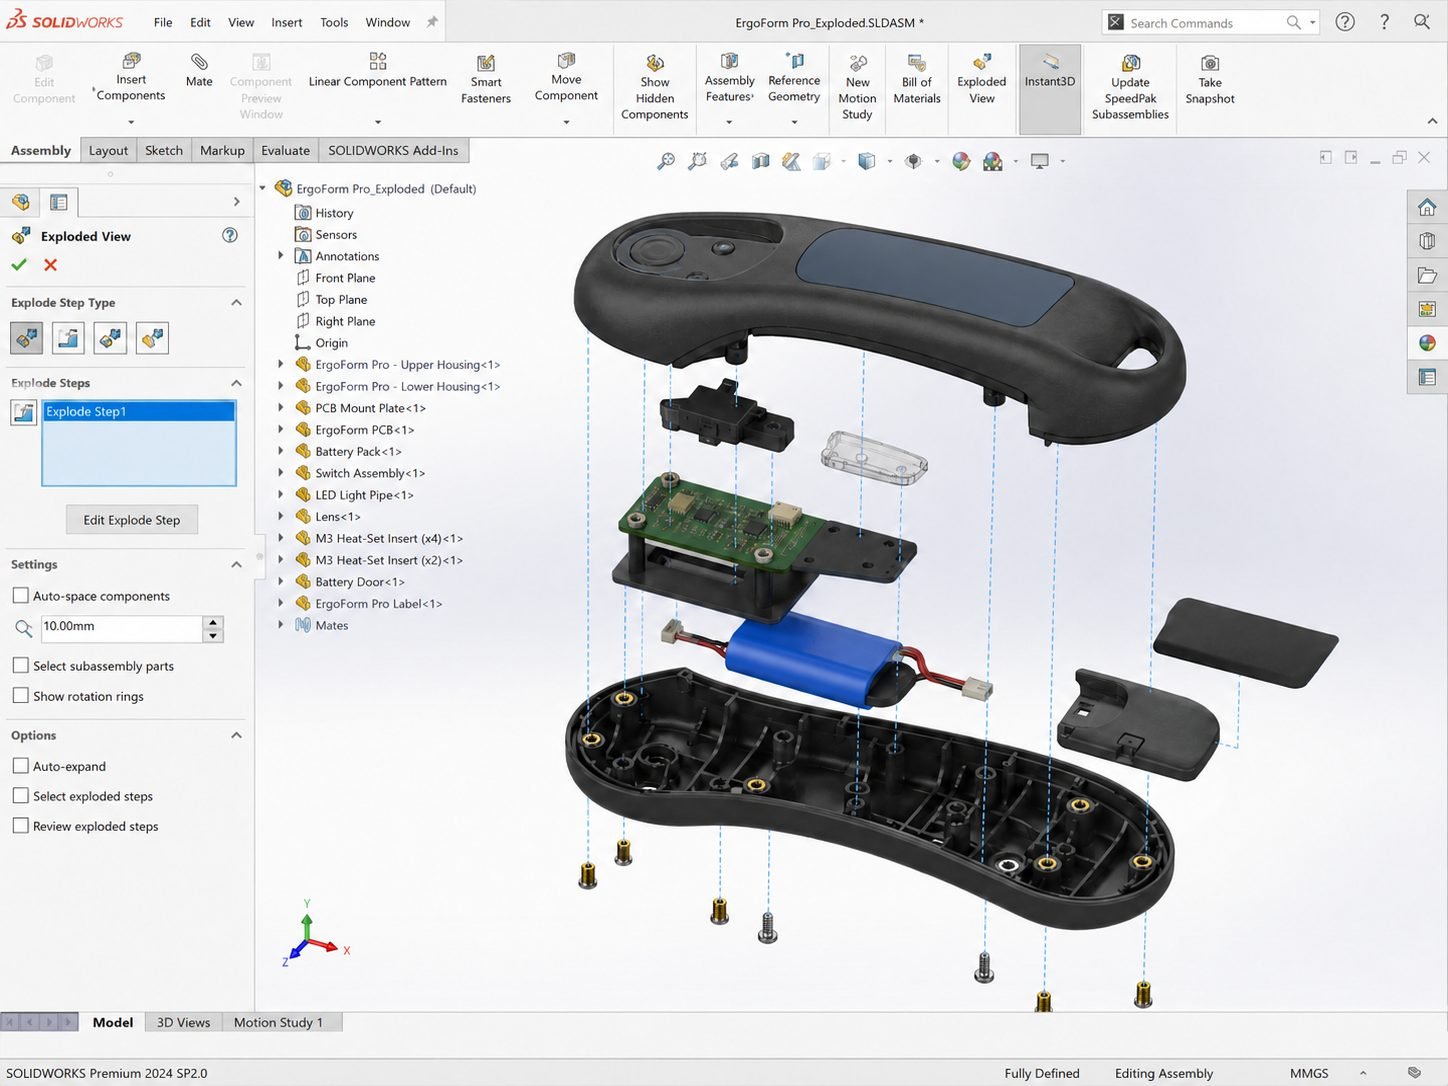This screenshot has height=1086, width=1448.
Task: Toggle the Auto-expand option
Action: pyautogui.click(x=20, y=766)
